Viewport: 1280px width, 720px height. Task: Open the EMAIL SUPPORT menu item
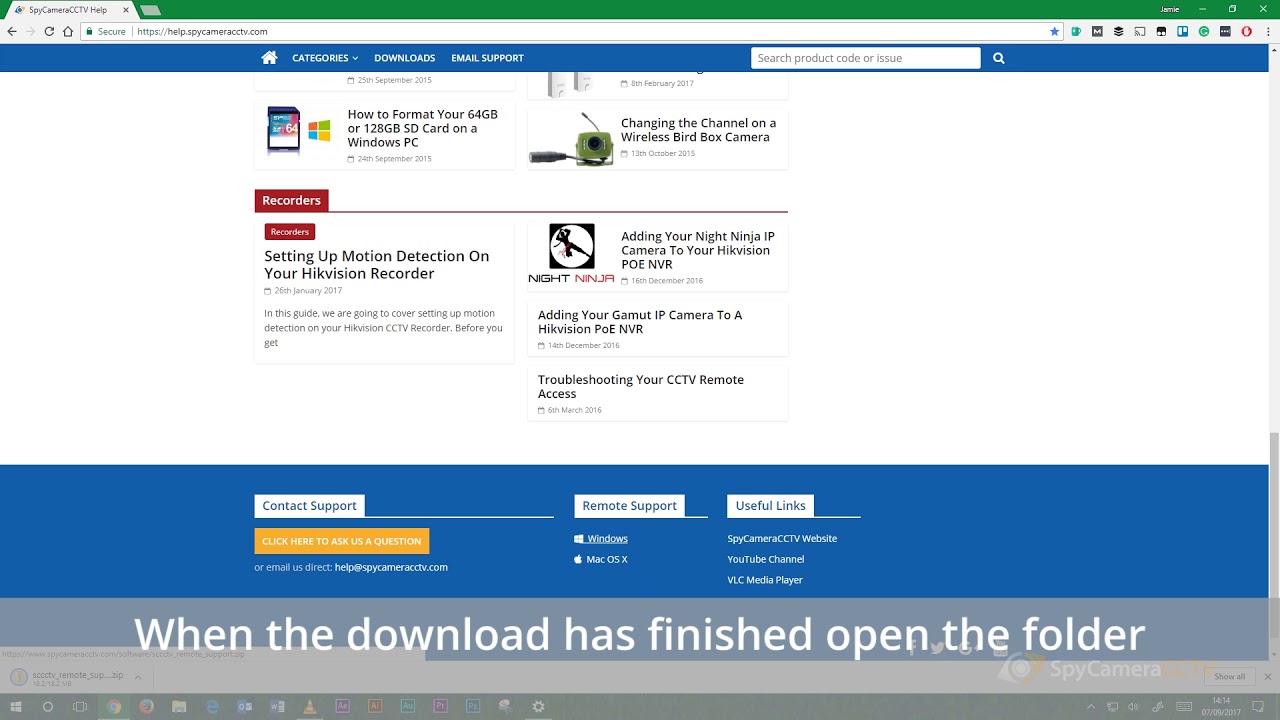click(487, 58)
